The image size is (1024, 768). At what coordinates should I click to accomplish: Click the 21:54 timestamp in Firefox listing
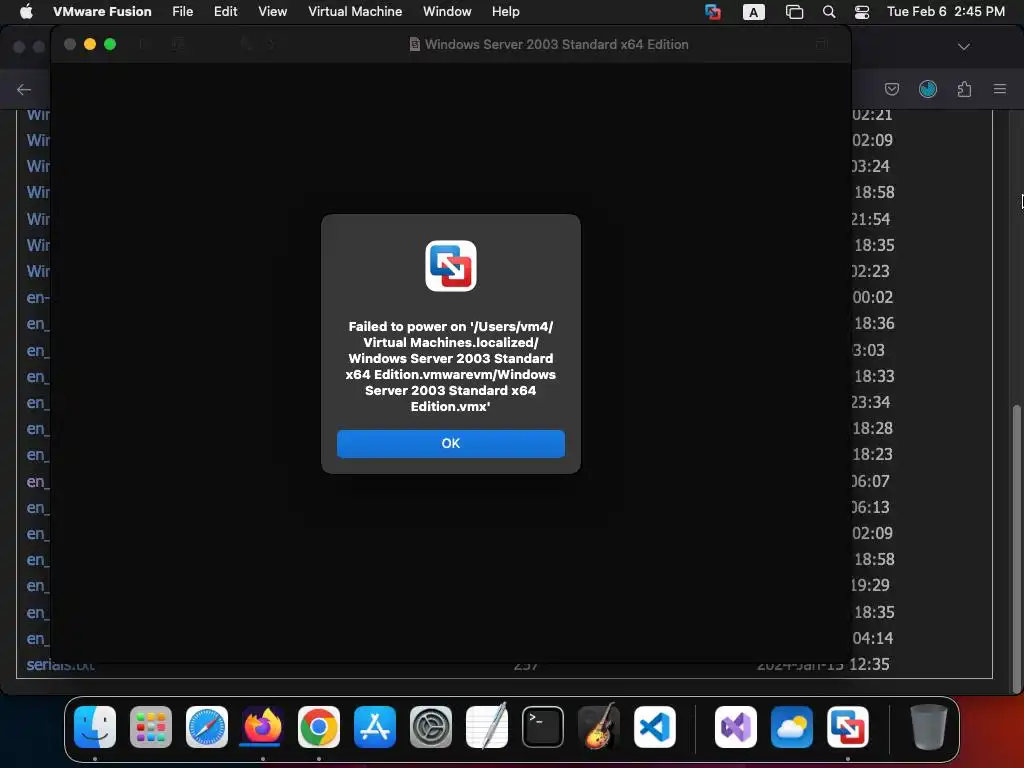click(x=870, y=219)
